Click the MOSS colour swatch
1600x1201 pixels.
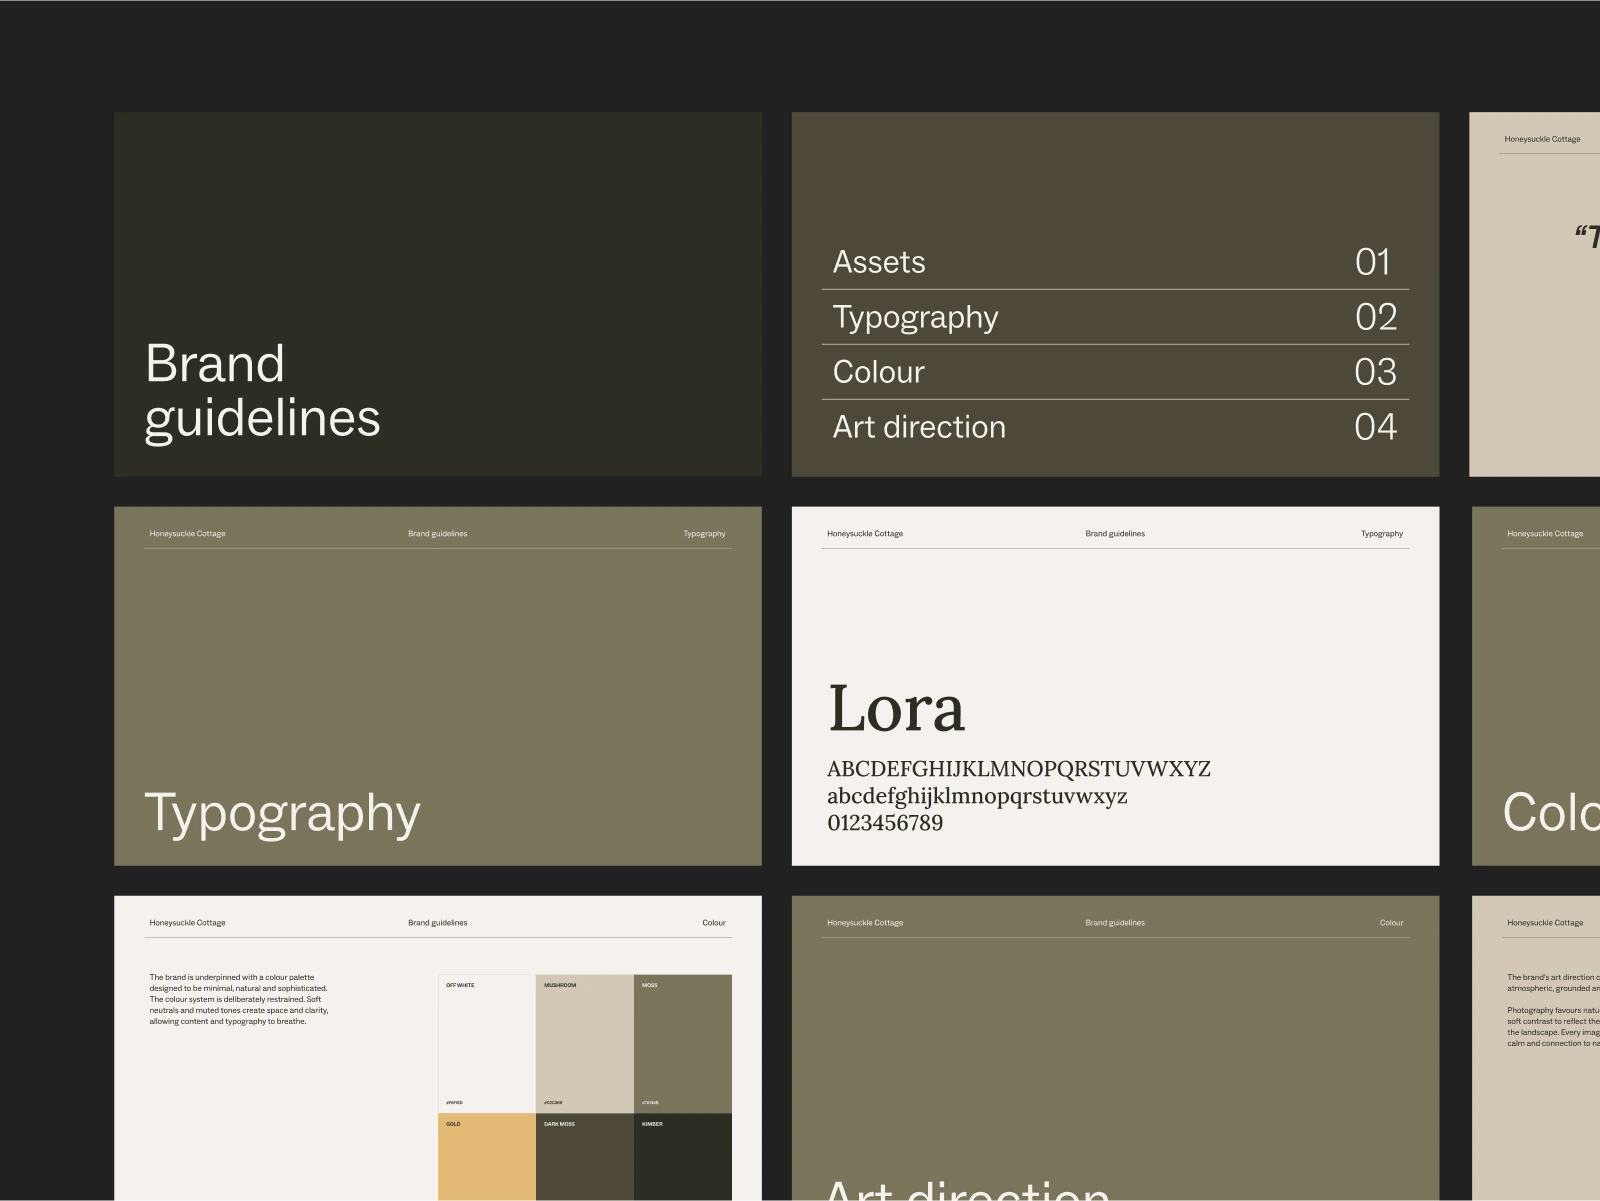pyautogui.click(x=682, y=1040)
